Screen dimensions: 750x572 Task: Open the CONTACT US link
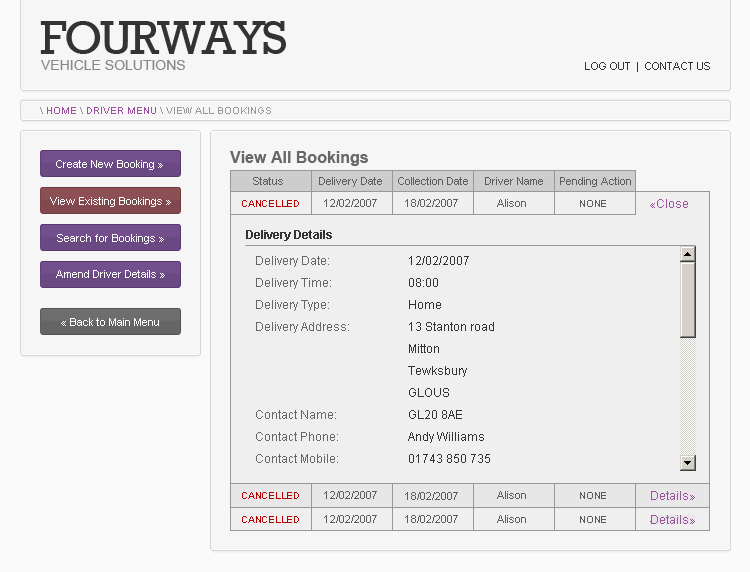coord(677,66)
